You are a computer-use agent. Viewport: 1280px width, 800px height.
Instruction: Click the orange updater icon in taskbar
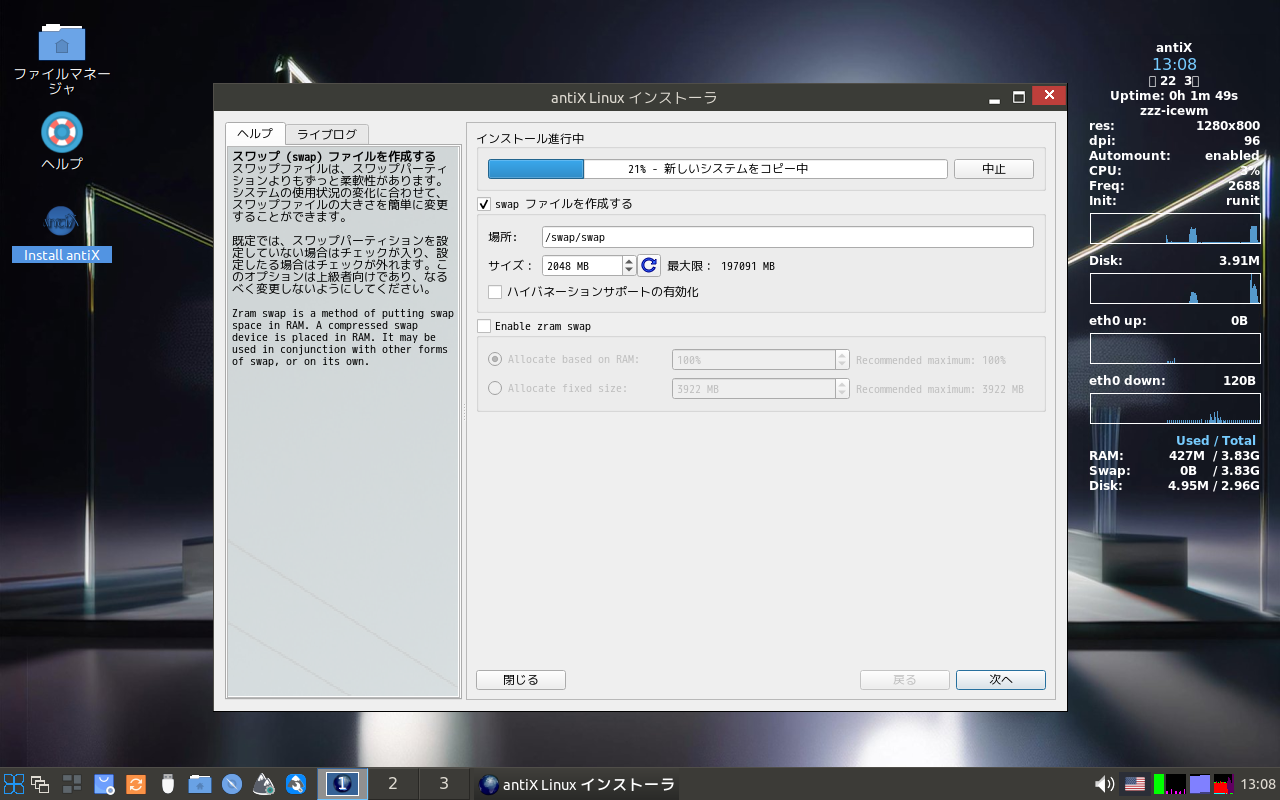pyautogui.click(x=136, y=784)
